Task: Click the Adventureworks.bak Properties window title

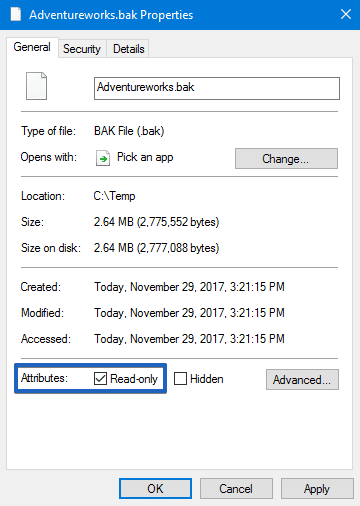Action: point(111,15)
